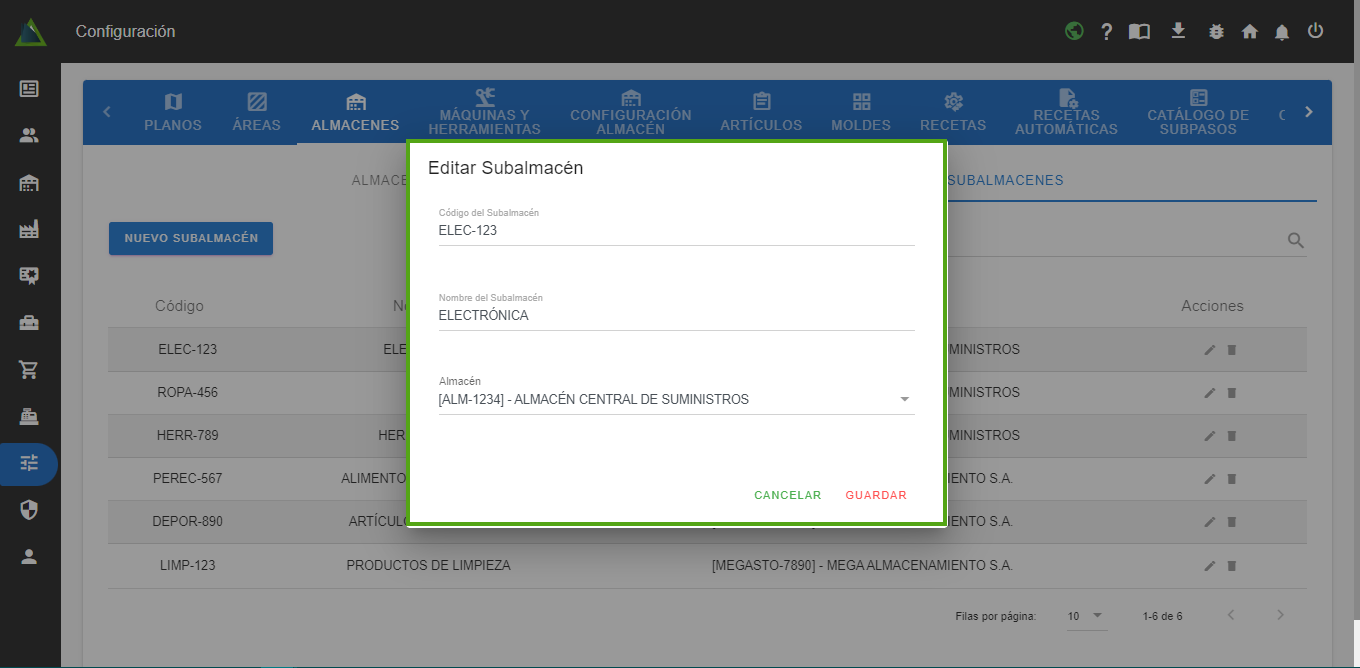This screenshot has width=1360, height=668.
Task: Open rows per page dropdown
Action: (1085, 616)
